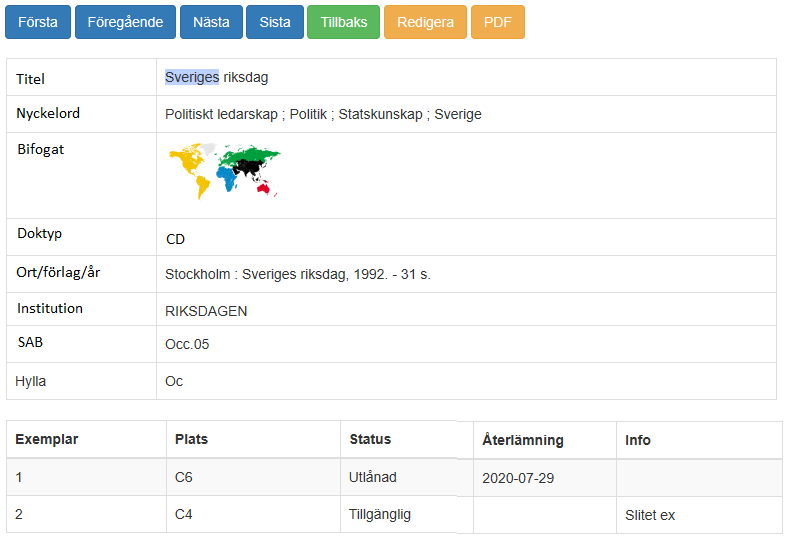The width and height of the screenshot is (788, 540).
Task: Click the Bifogat field label
Action: 41,150
